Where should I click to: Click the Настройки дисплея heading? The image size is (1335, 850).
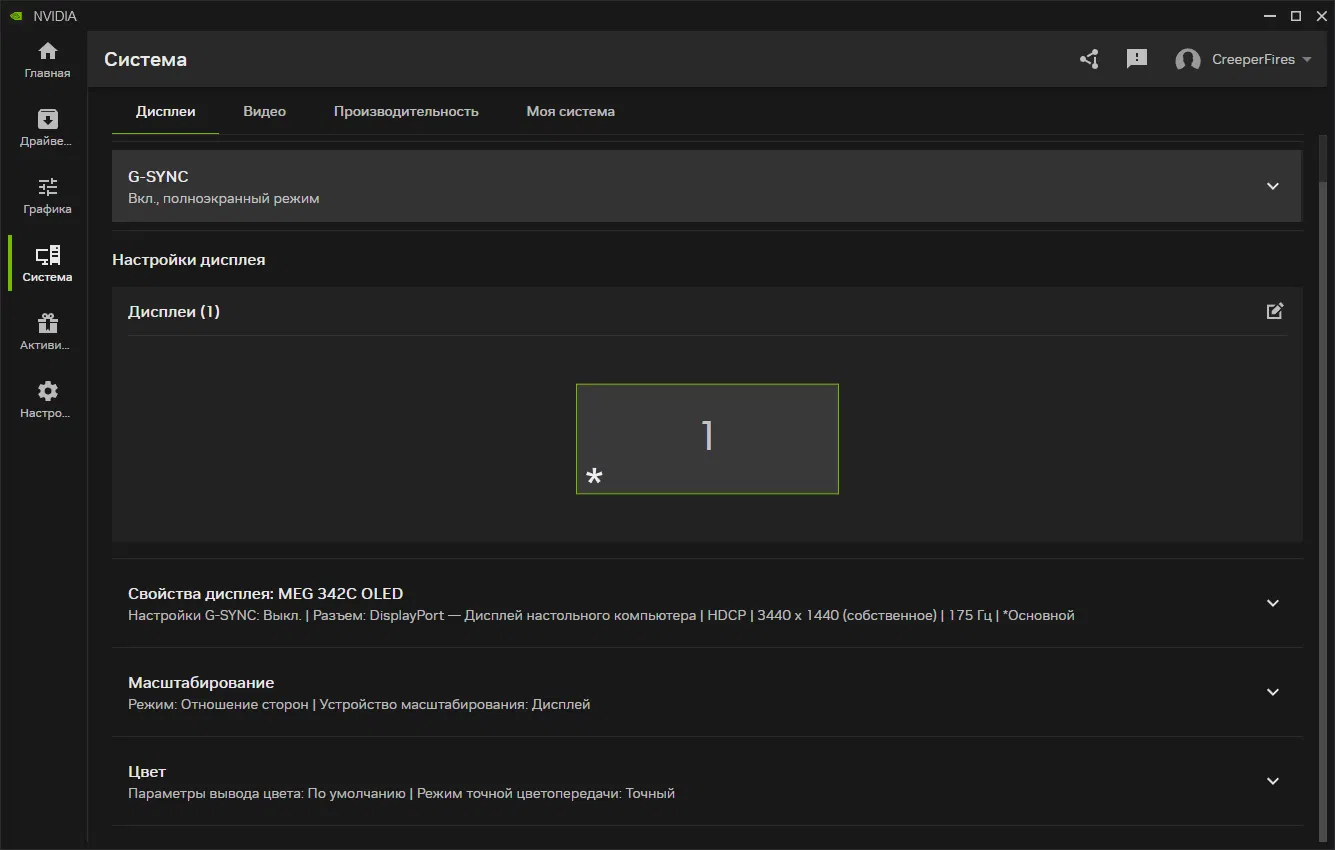point(189,259)
